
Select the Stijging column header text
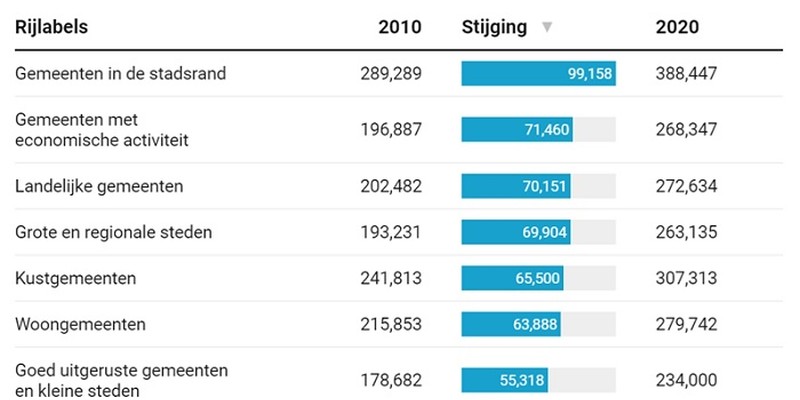494,27
